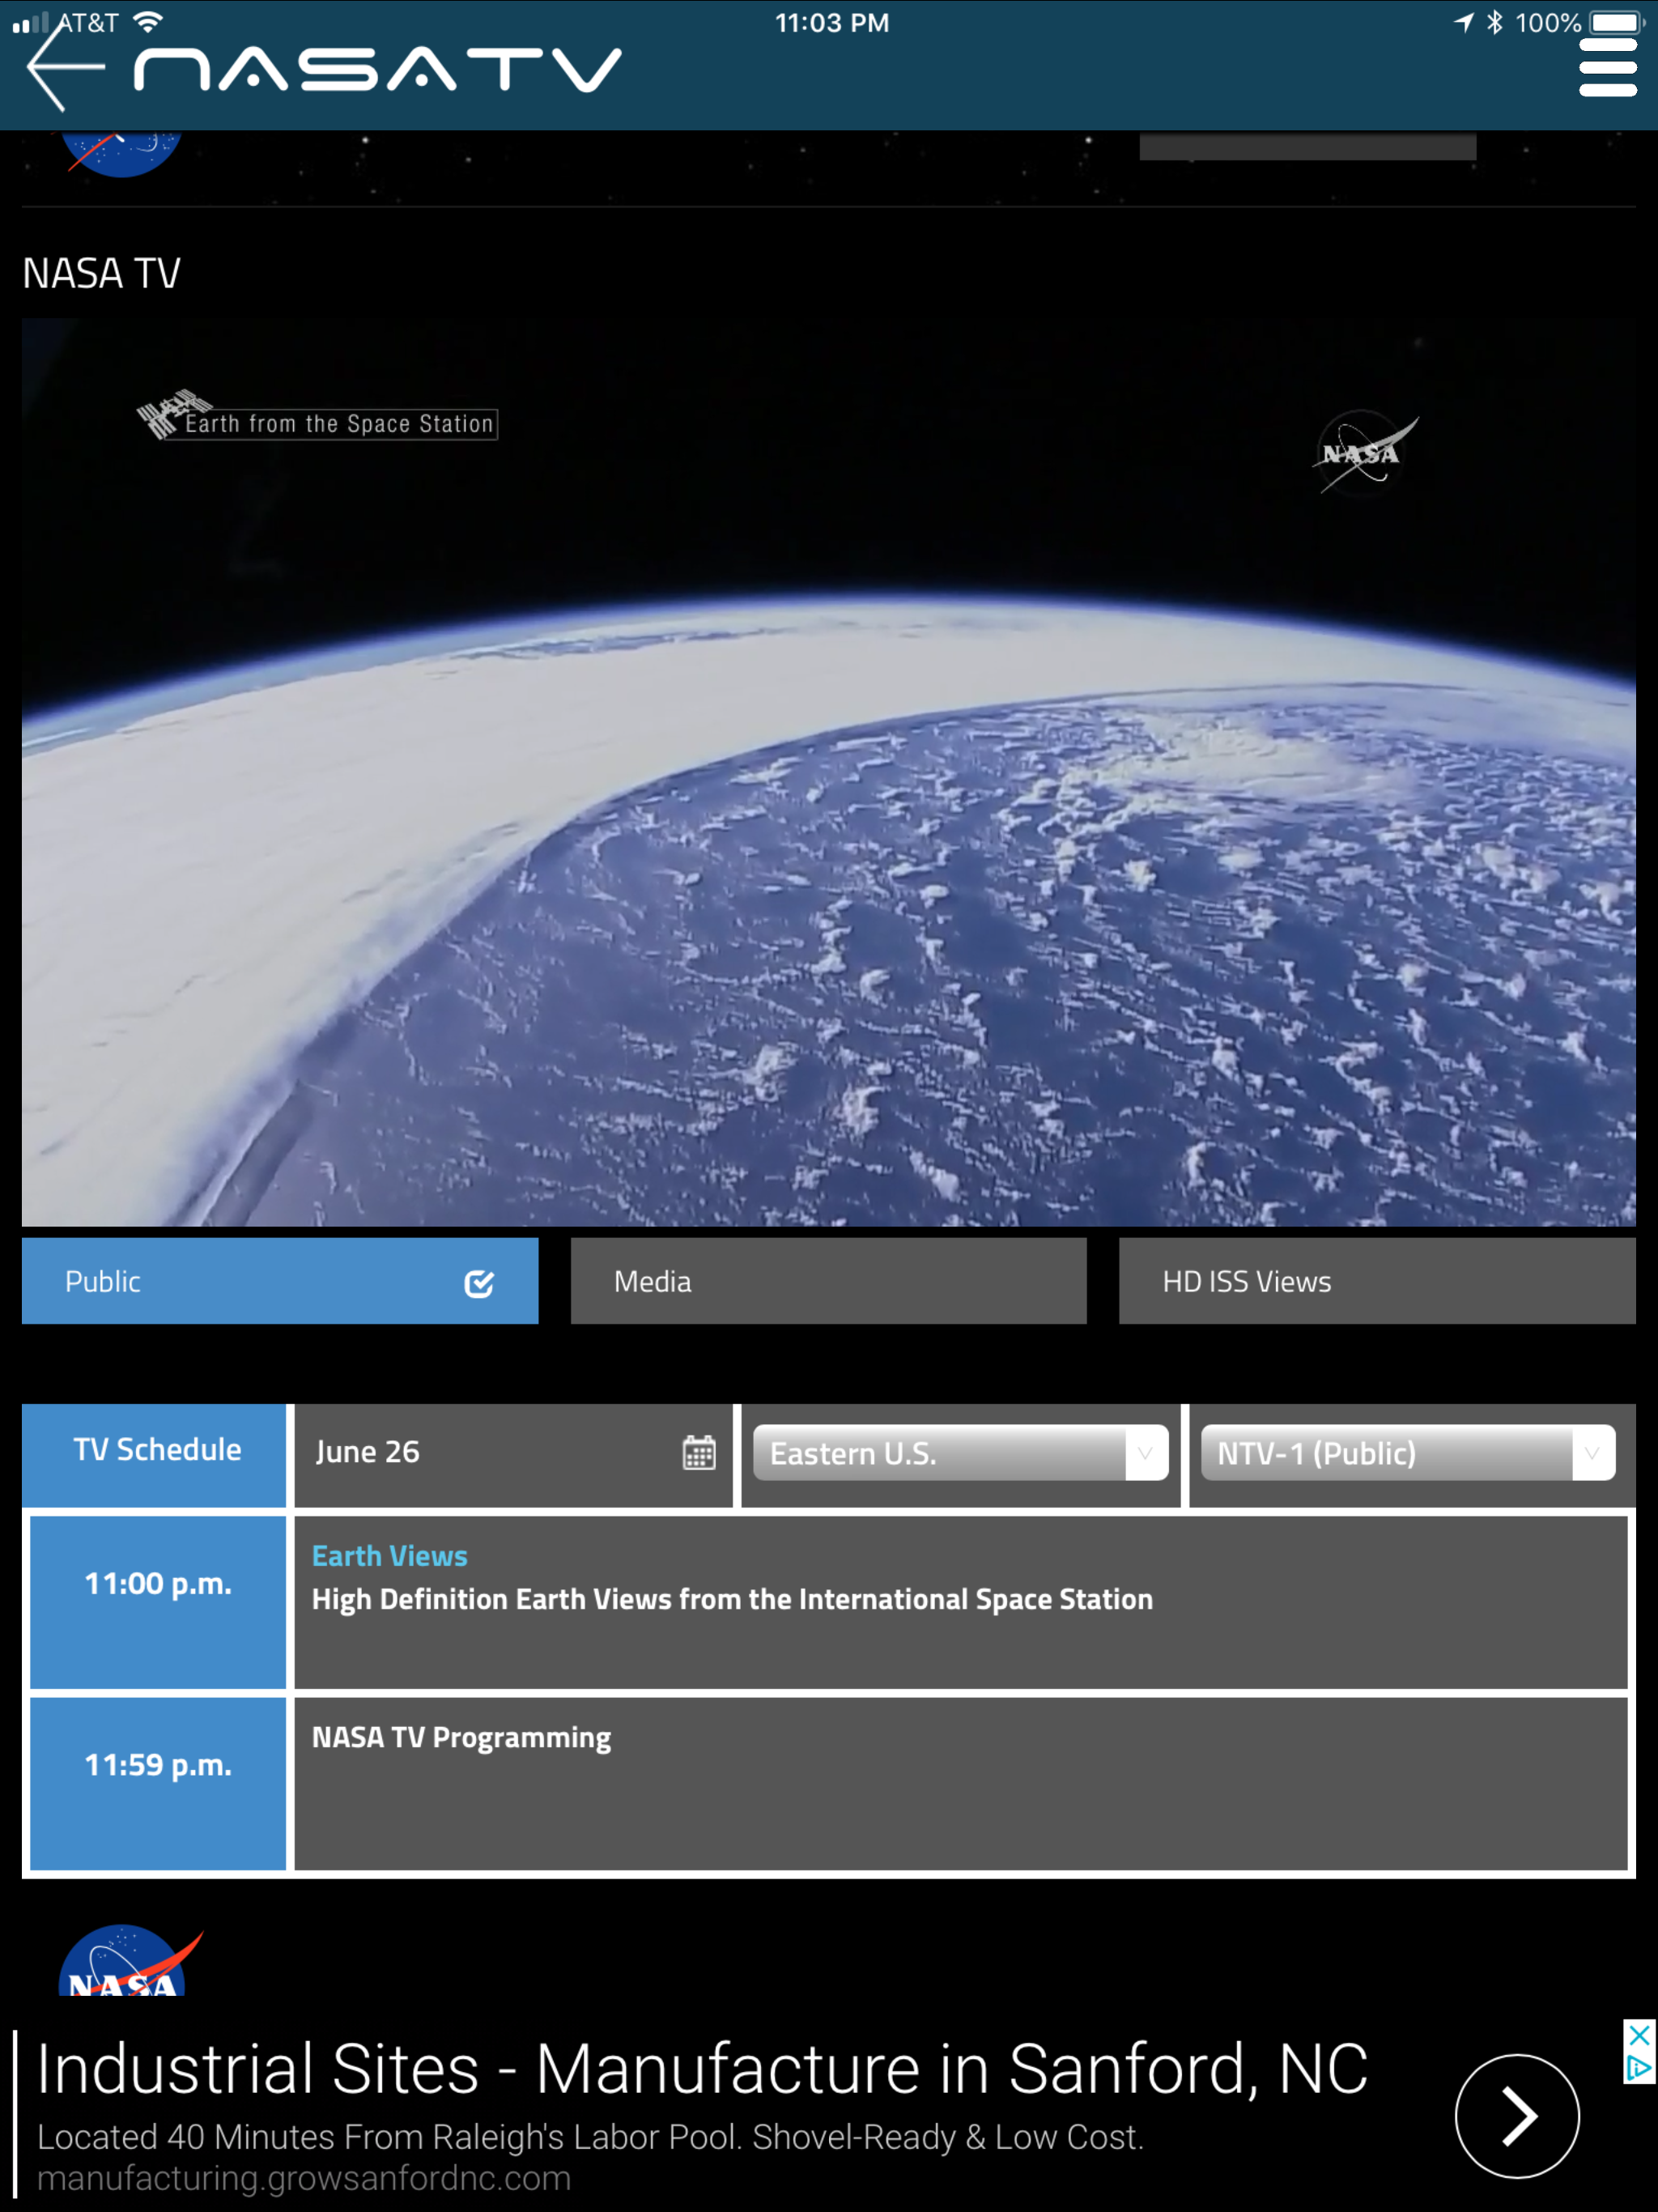Open the hamburger menu

pos(1607,68)
